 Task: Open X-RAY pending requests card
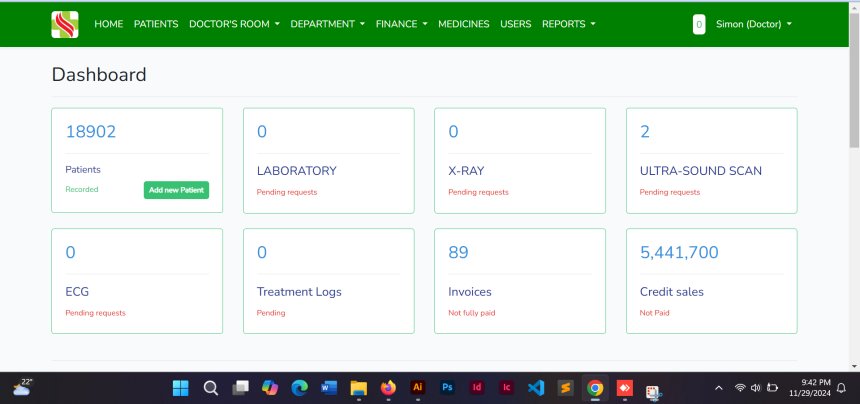pos(520,161)
